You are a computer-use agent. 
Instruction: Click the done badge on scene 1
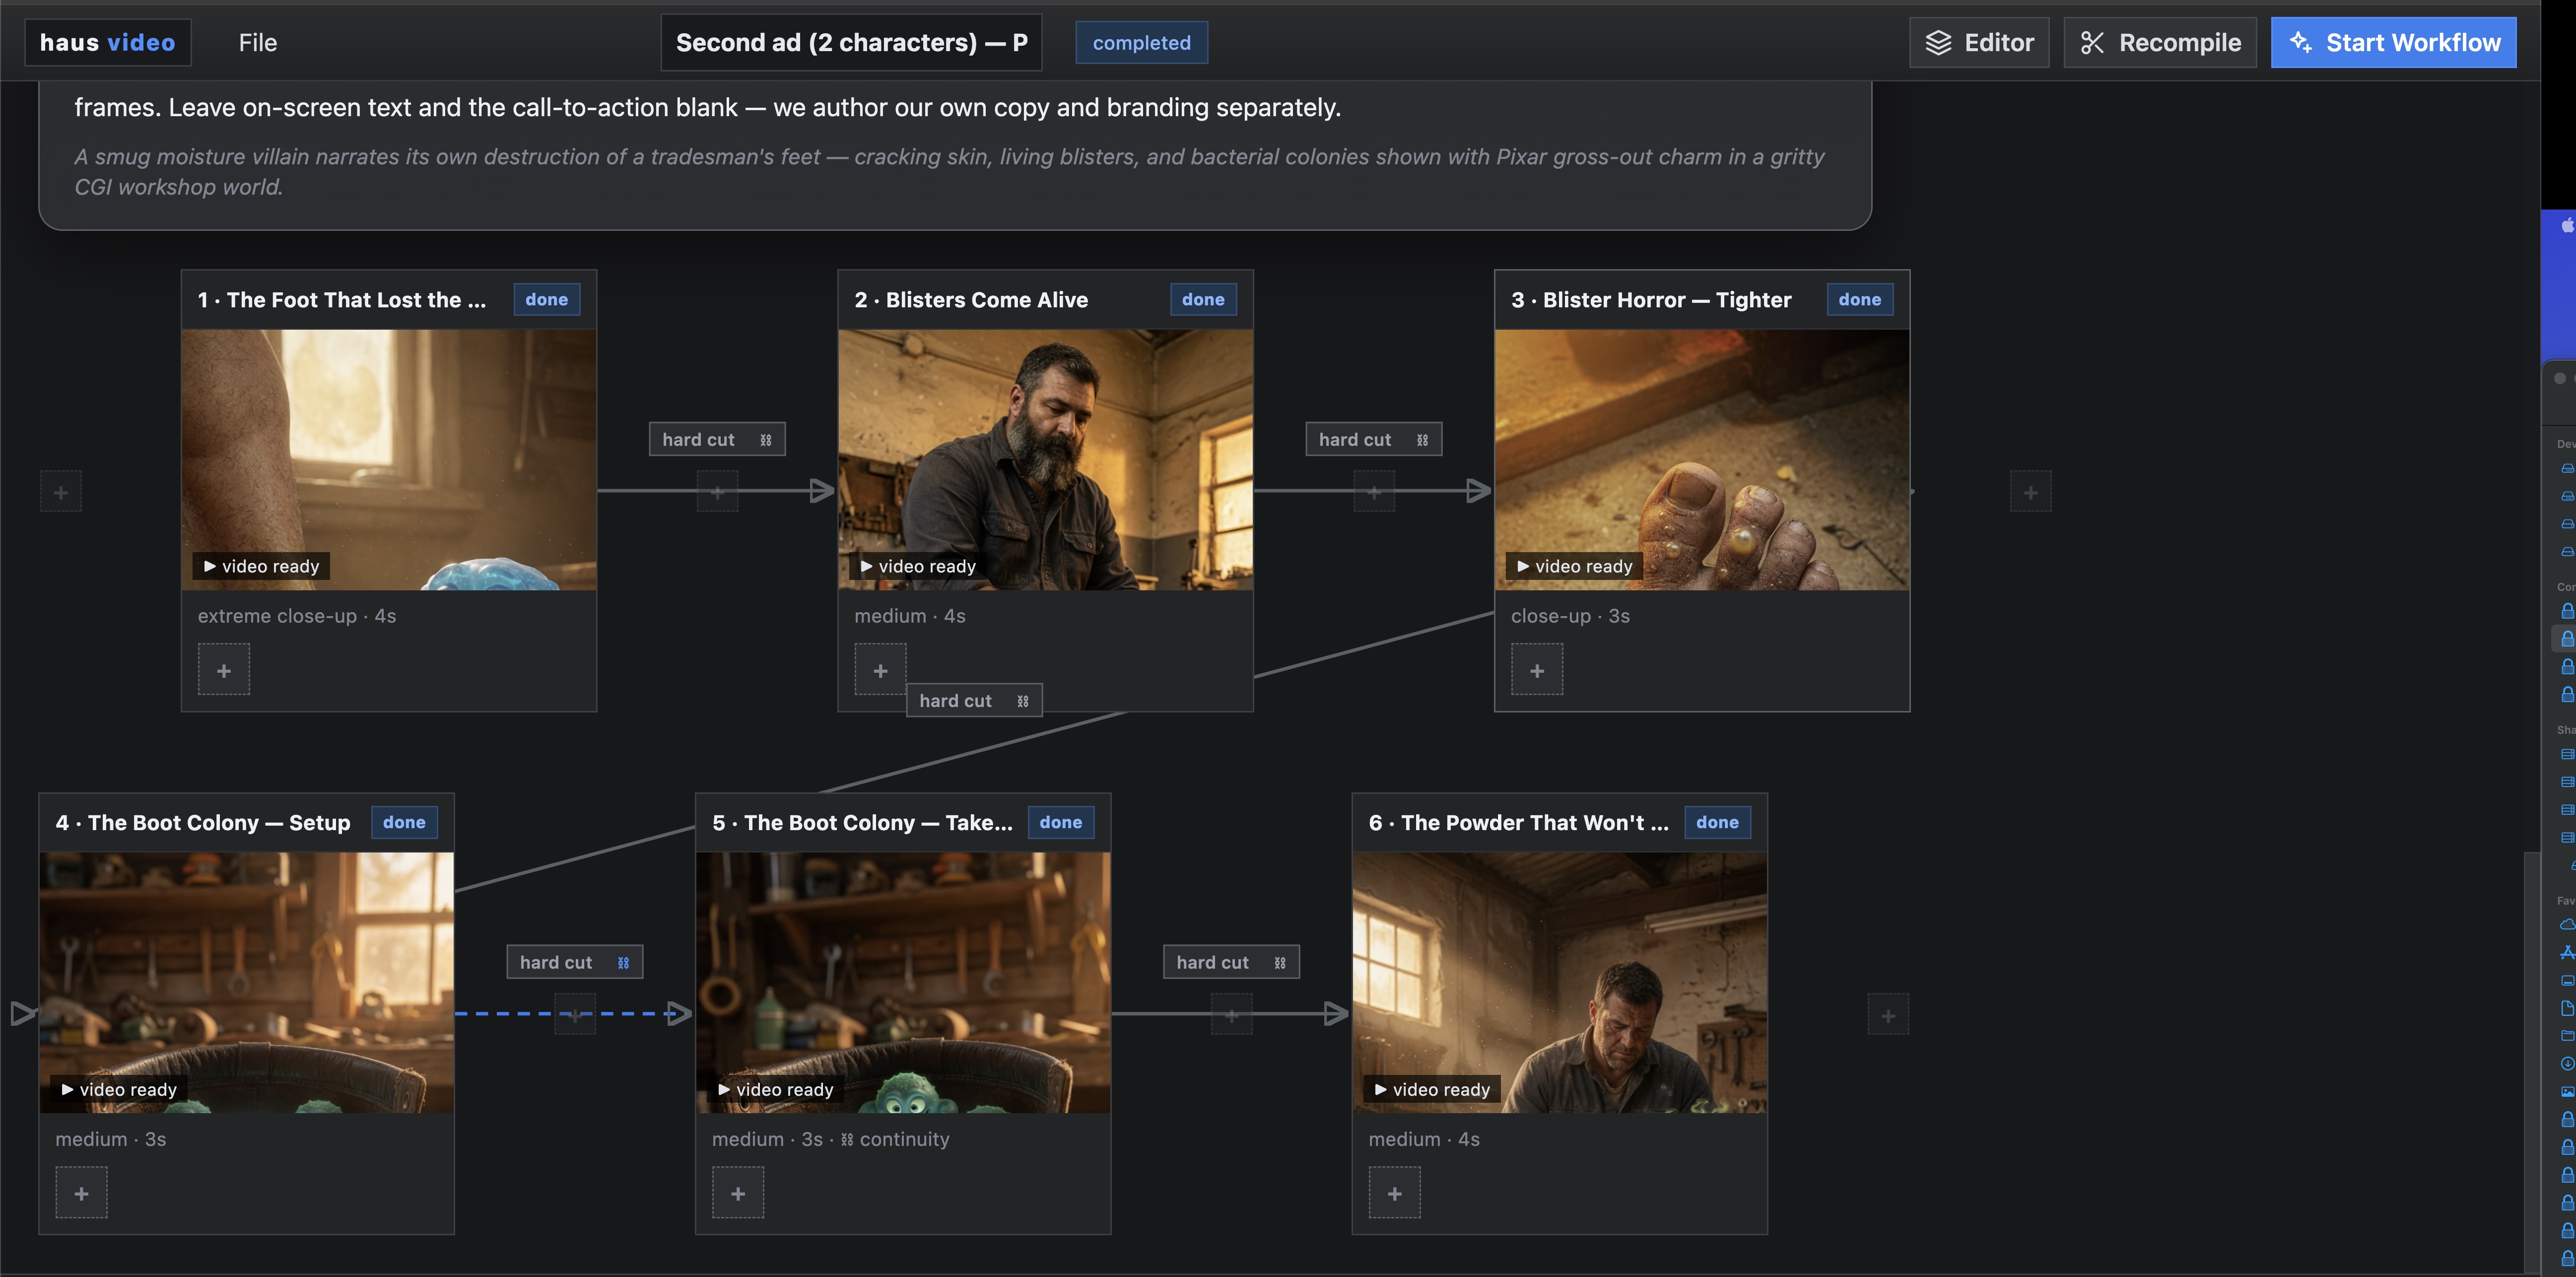point(547,299)
